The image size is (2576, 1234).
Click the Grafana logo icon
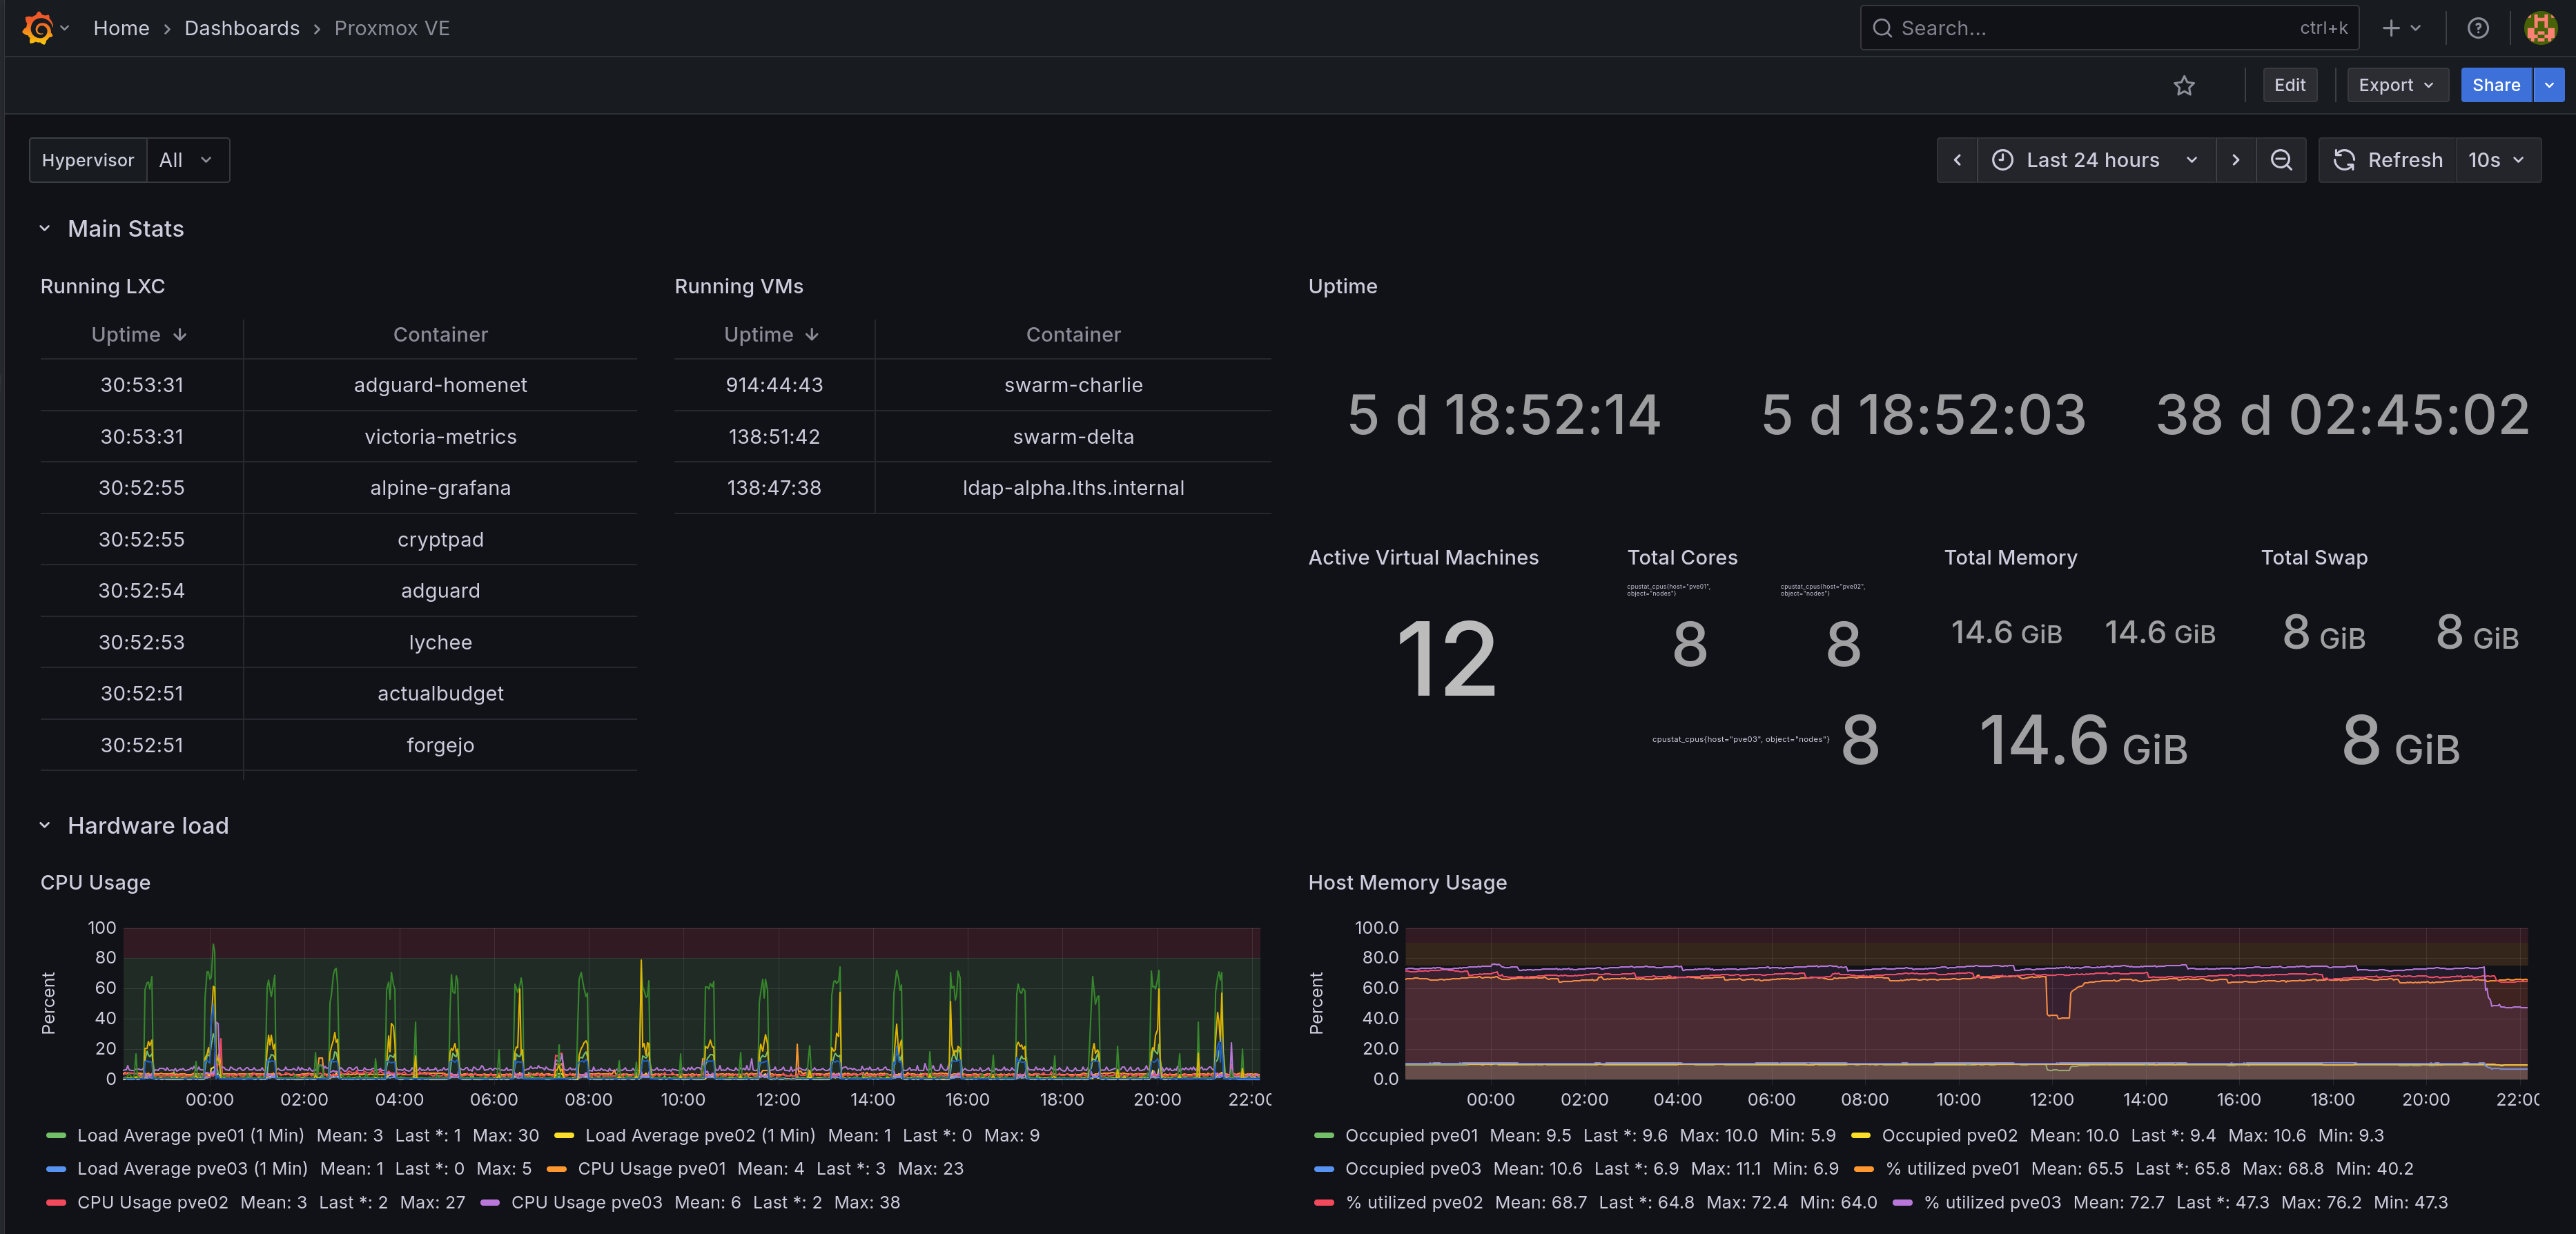tap(37, 28)
